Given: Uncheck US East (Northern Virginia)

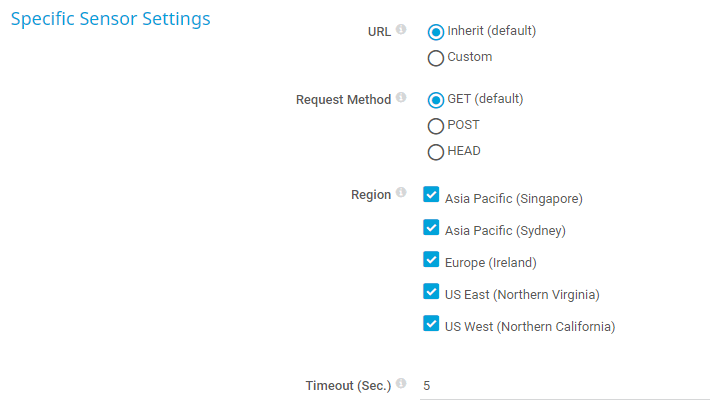Looking at the screenshot, I should point(431,291).
